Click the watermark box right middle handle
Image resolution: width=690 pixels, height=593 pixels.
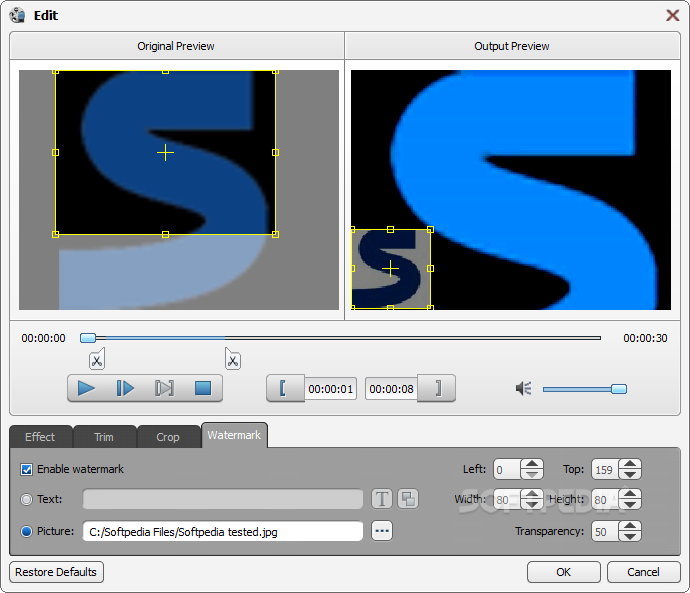(x=430, y=268)
